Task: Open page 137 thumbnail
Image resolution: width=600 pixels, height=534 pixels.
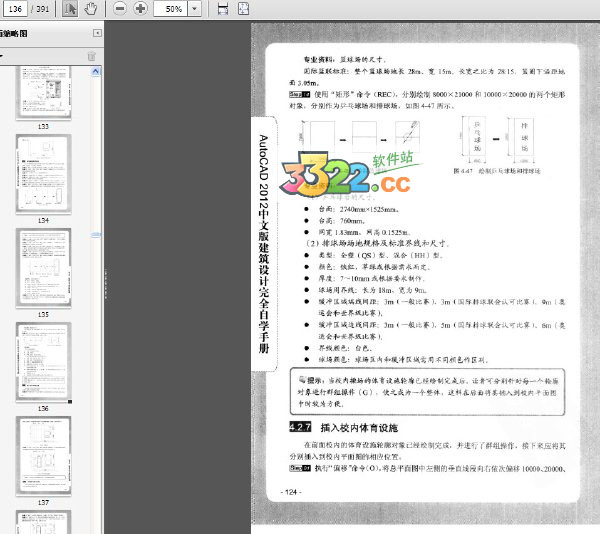Action: (x=43, y=456)
